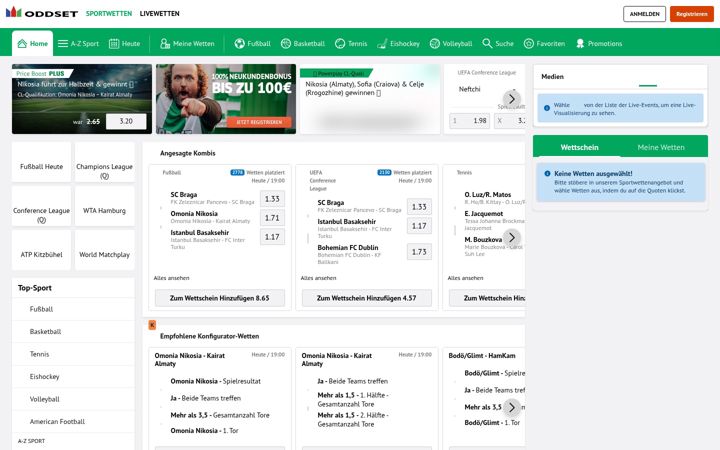Click Jetzt Registrieren on bonus banner

pos(259,122)
